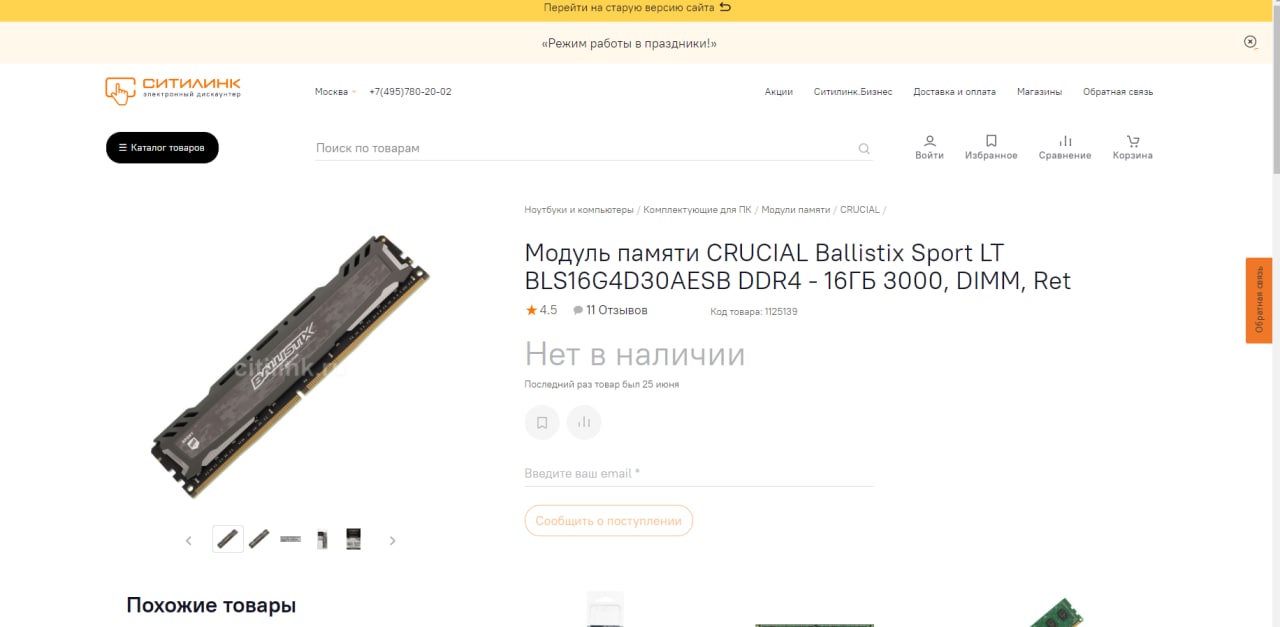Click the Введите ваш email field
This screenshot has width=1280, height=627.
tap(699, 473)
